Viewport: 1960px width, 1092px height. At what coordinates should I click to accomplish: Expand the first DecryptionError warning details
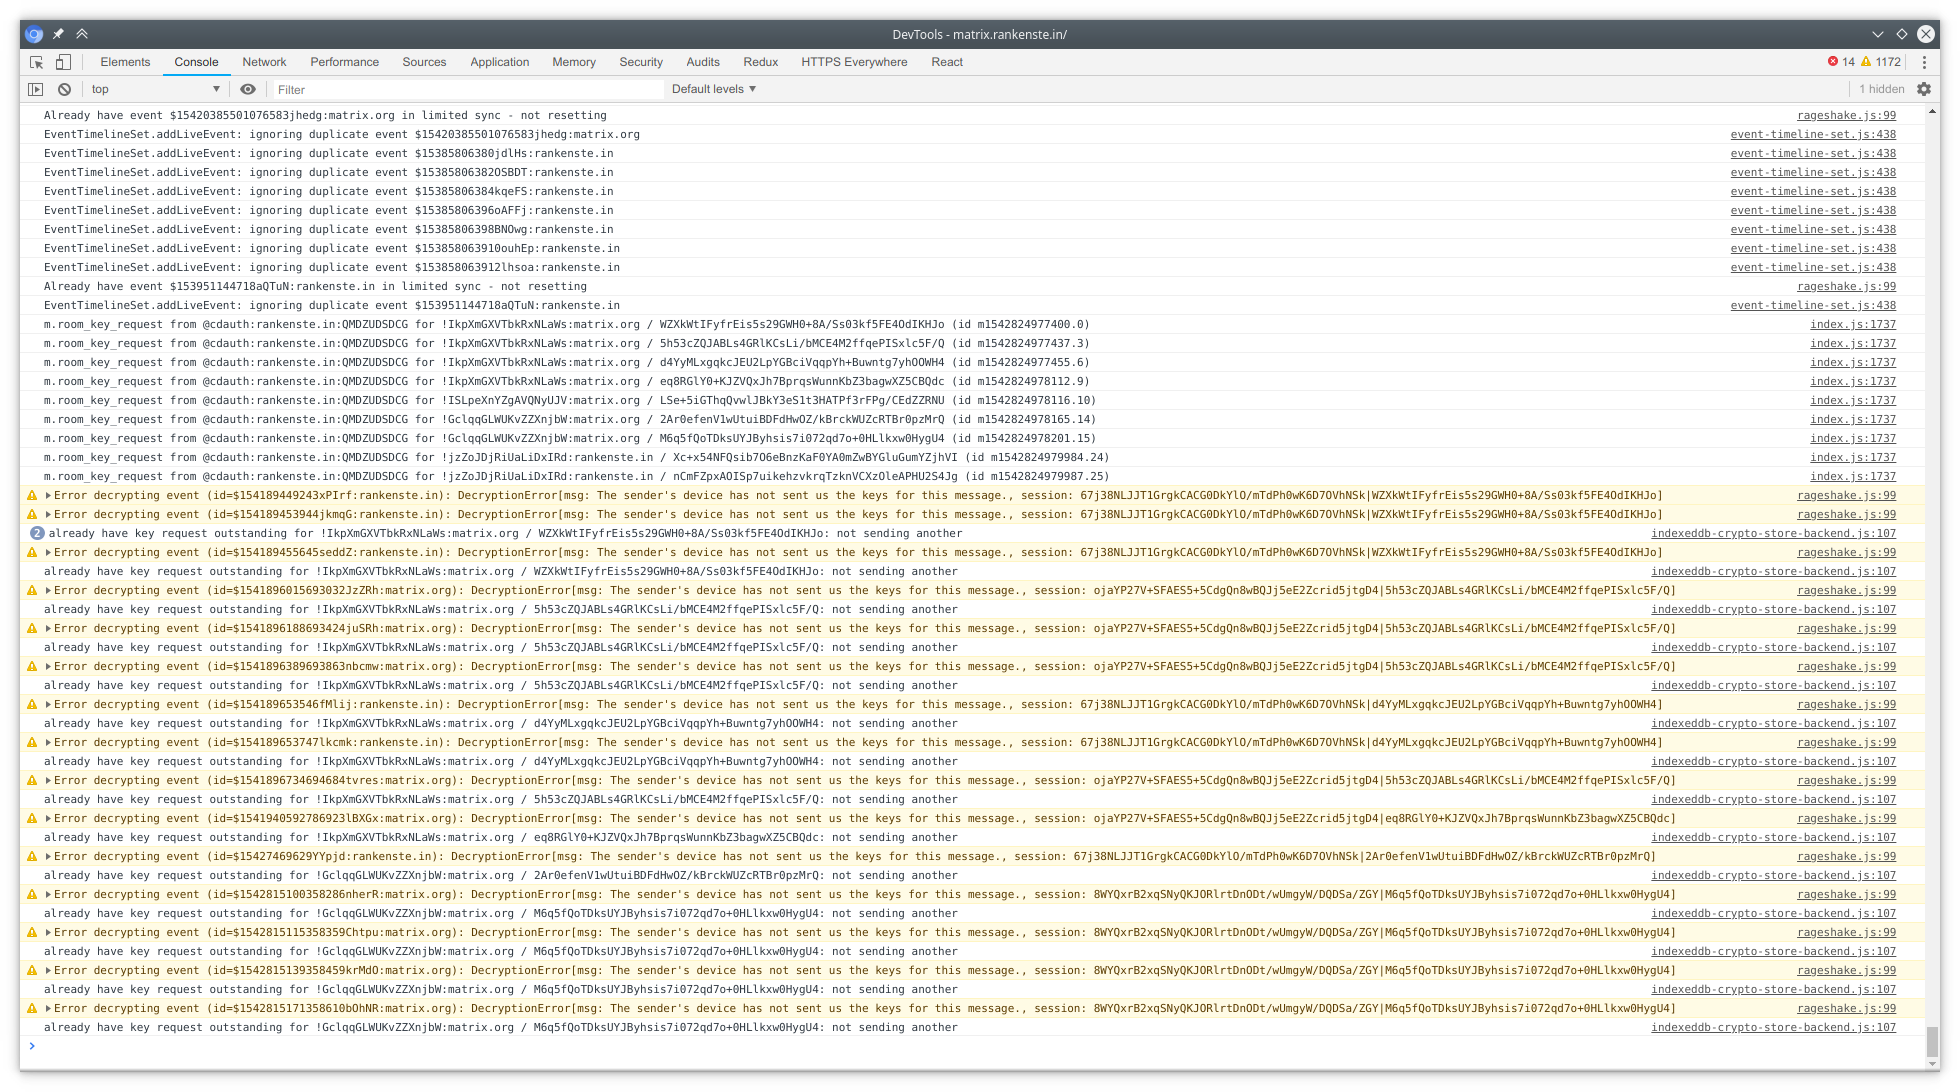point(48,495)
